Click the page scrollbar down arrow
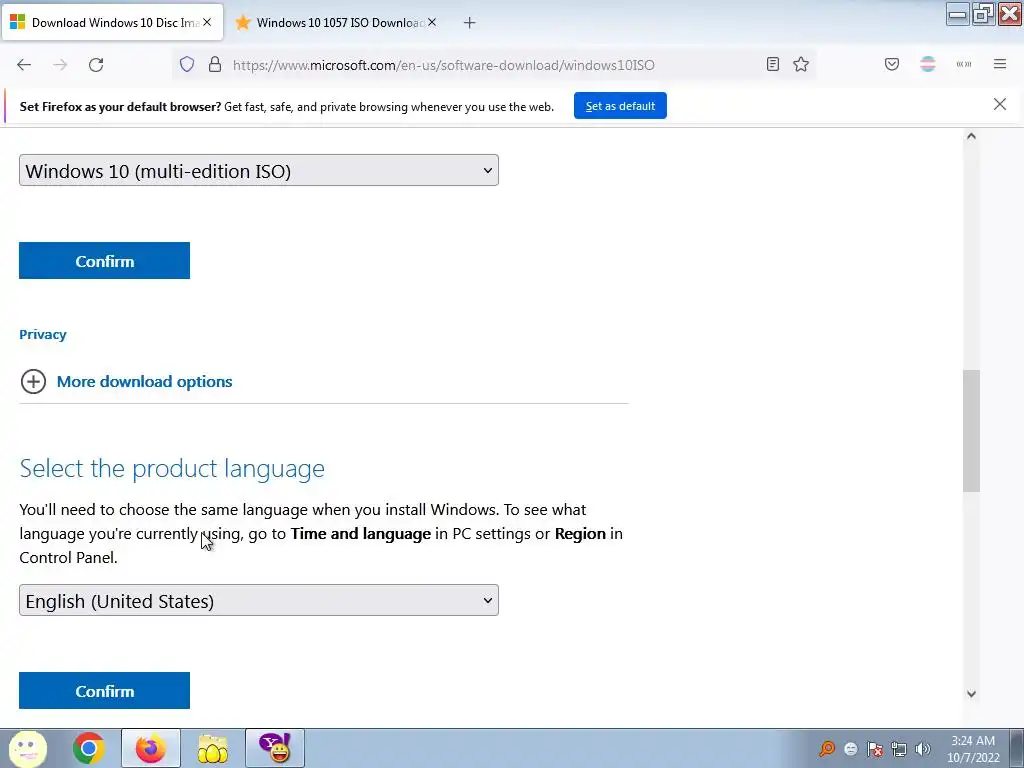The height and width of the screenshot is (768, 1024). (x=971, y=694)
